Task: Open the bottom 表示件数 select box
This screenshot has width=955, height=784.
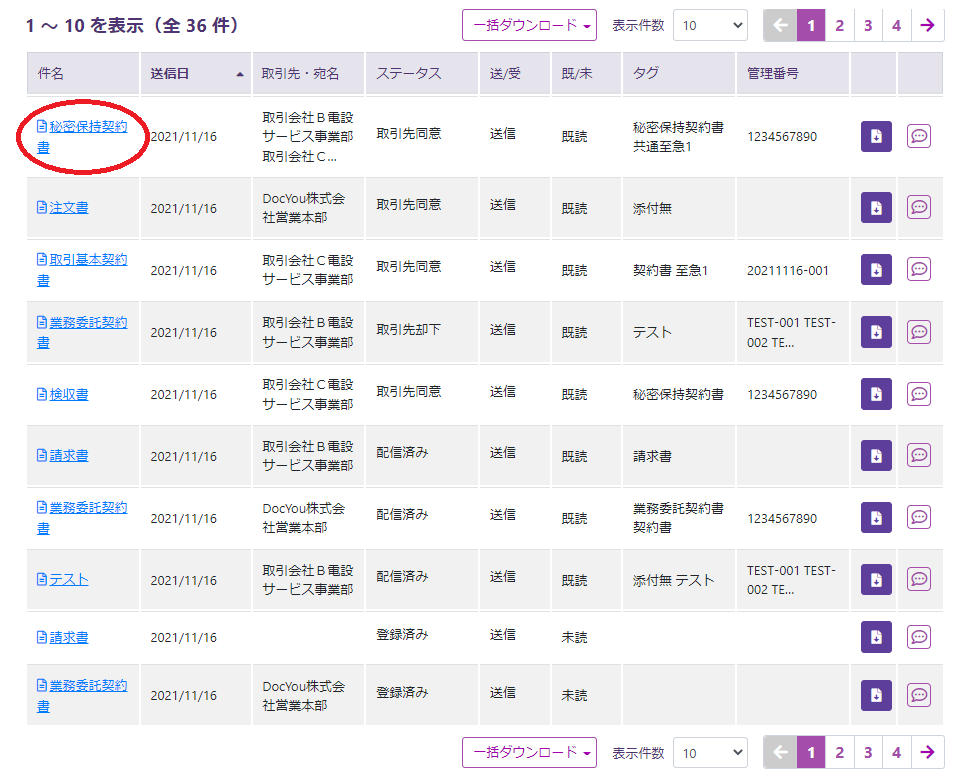Action: [710, 753]
